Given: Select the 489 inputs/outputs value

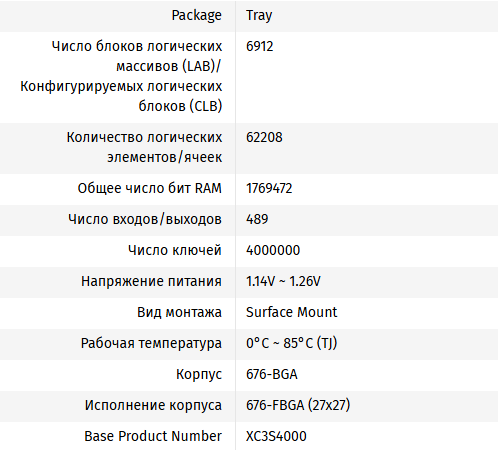Looking at the screenshot, I should (257, 219).
